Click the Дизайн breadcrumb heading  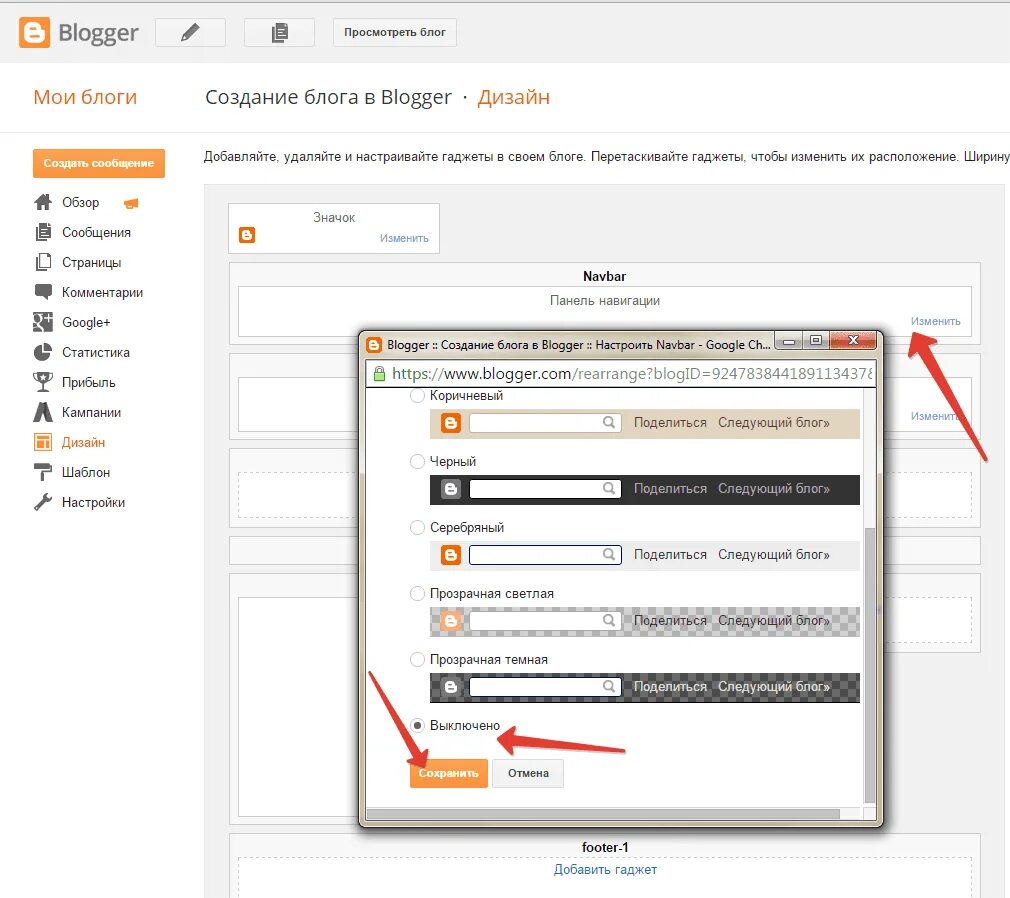point(513,97)
